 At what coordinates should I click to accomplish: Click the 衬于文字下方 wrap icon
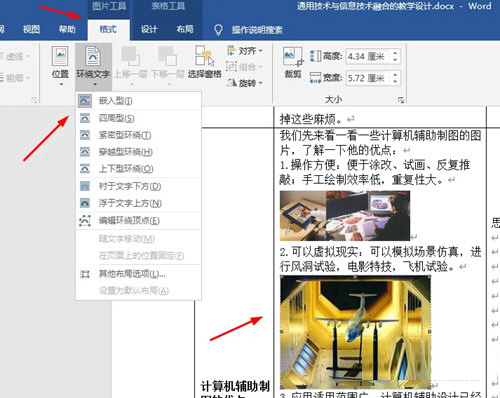(85, 186)
